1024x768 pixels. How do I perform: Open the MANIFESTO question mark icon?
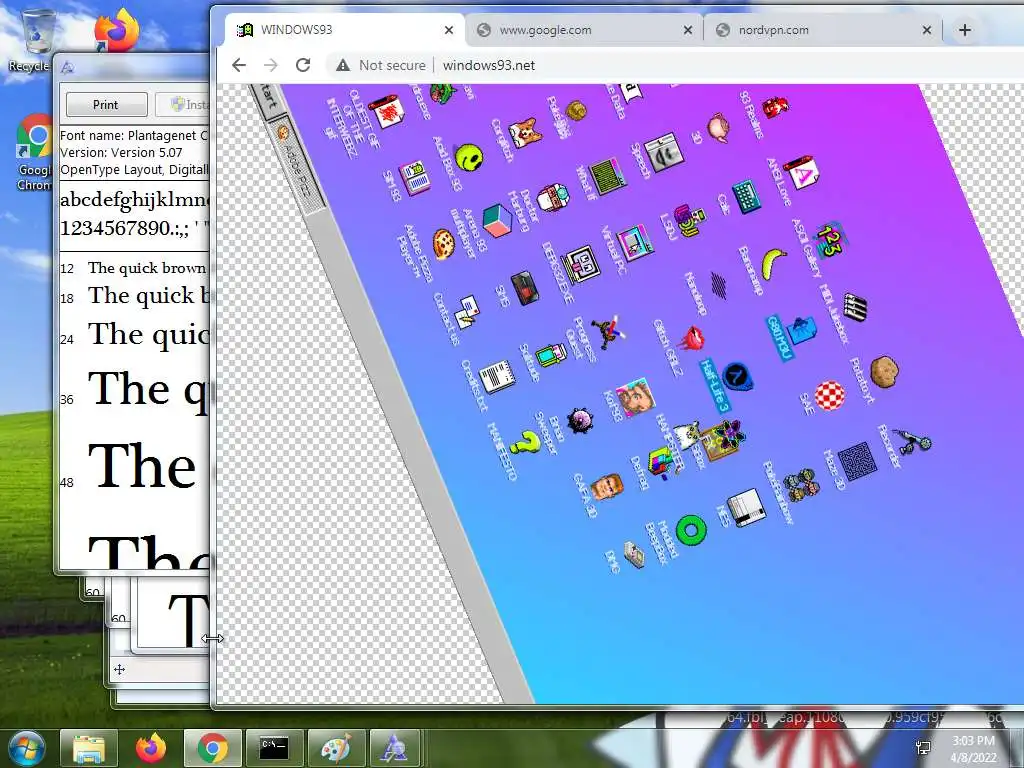tap(525, 445)
